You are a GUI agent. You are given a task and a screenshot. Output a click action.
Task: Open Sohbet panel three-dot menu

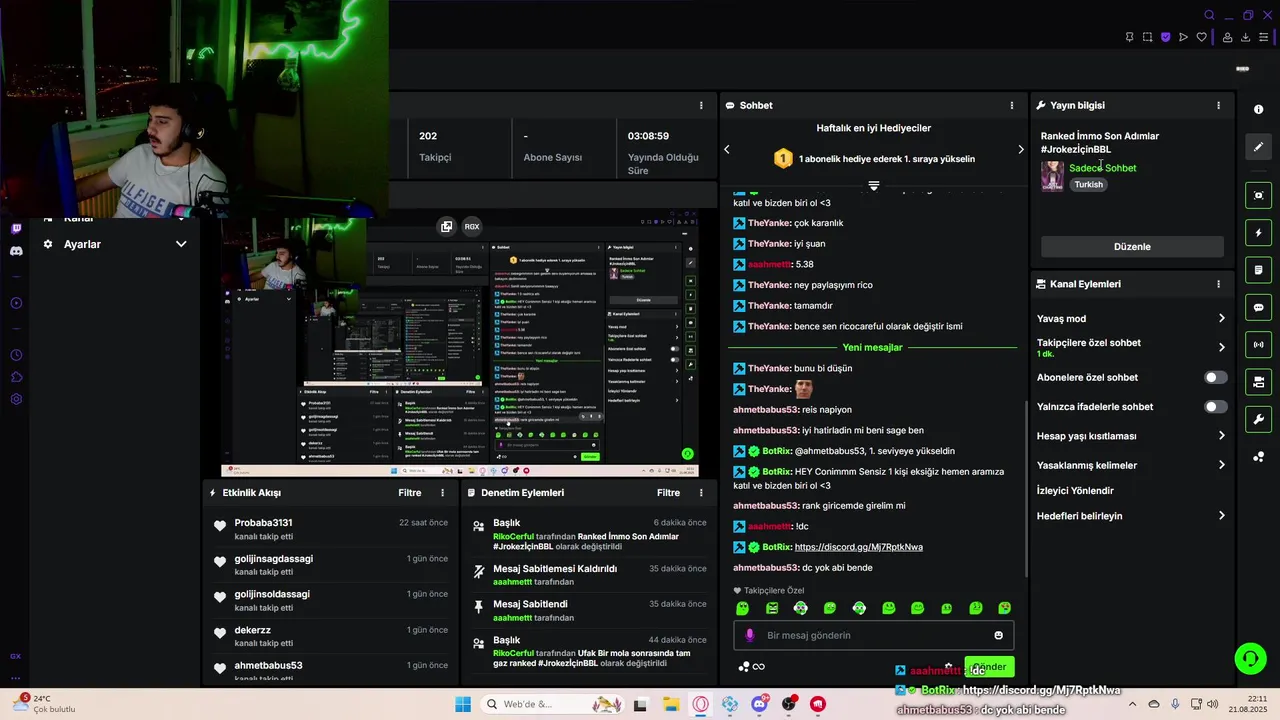pos(1011,105)
